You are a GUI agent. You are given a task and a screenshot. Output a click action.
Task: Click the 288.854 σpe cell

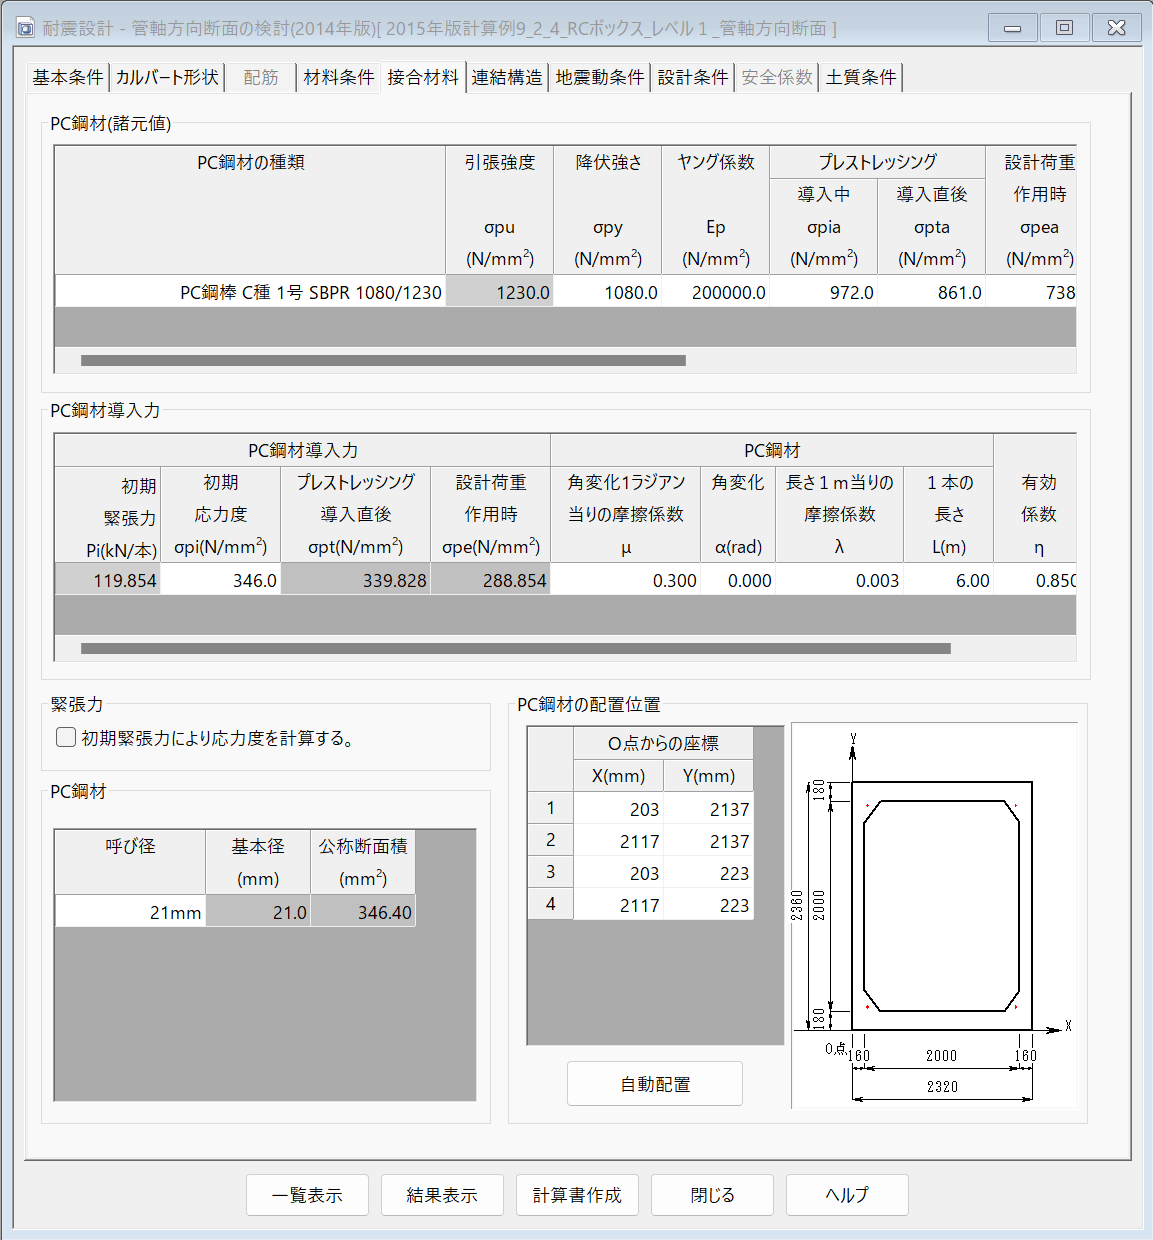coord(491,580)
